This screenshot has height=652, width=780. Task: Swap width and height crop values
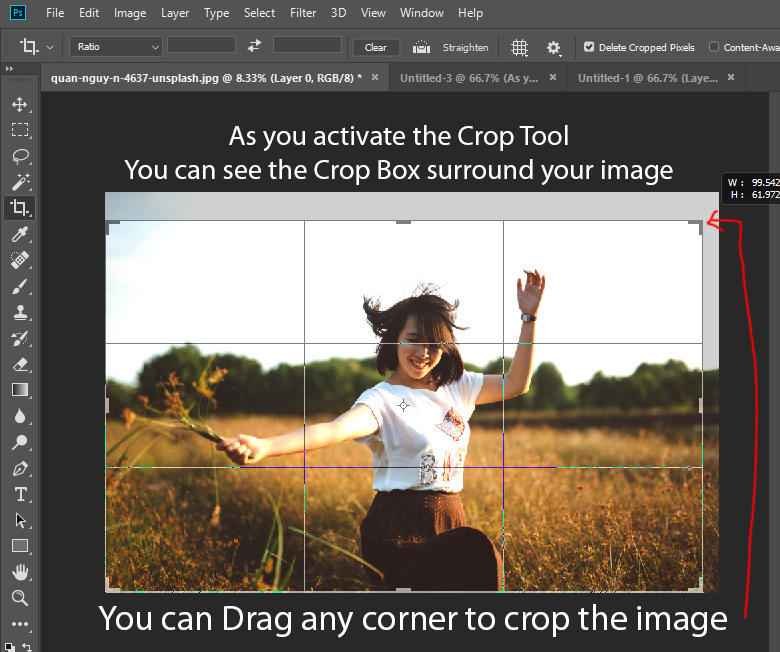254,46
